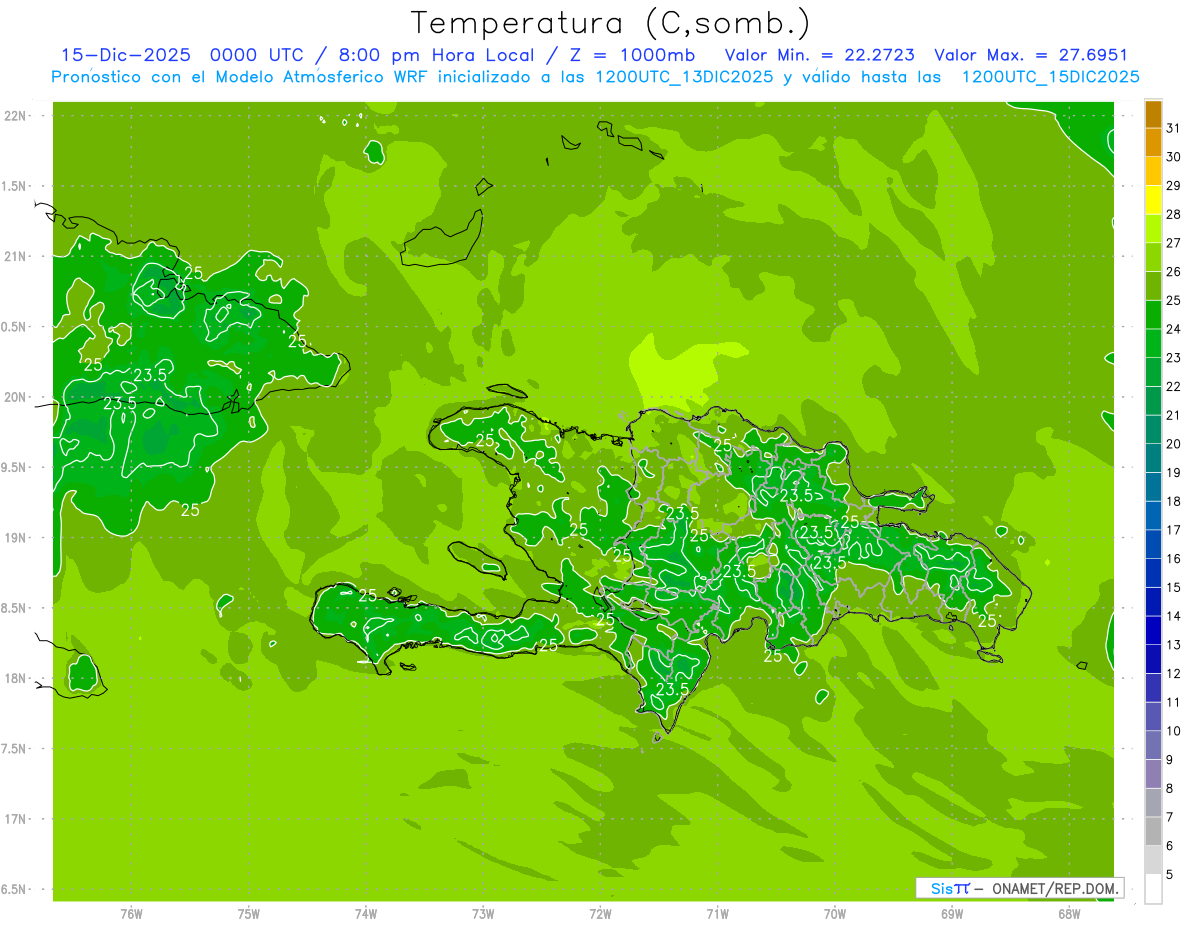Click the "19N" latitude axis label
Image resolution: width=1200 pixels, height=927 pixels.
(x=16, y=538)
